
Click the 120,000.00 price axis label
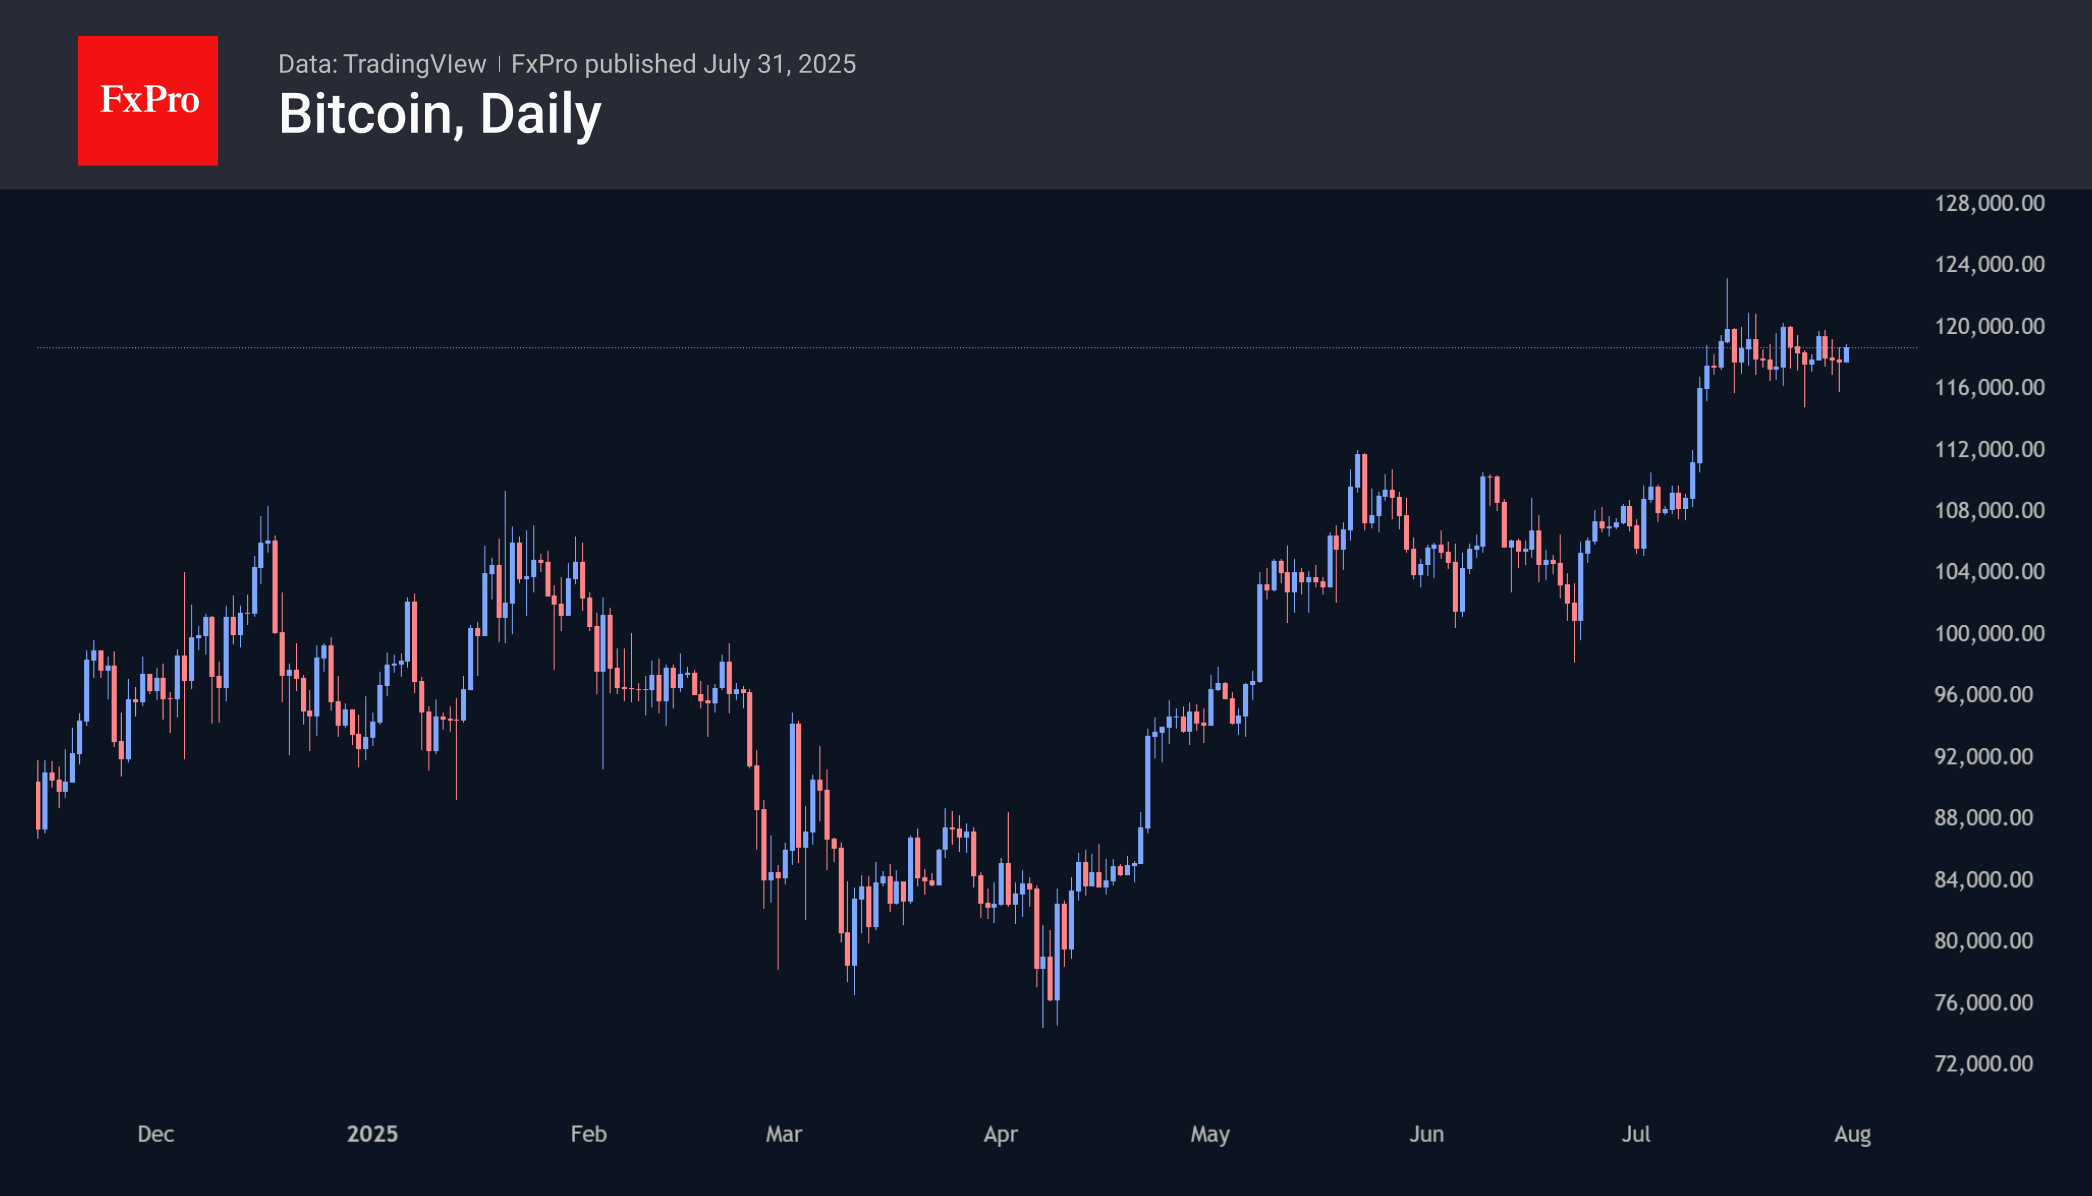(x=1989, y=326)
